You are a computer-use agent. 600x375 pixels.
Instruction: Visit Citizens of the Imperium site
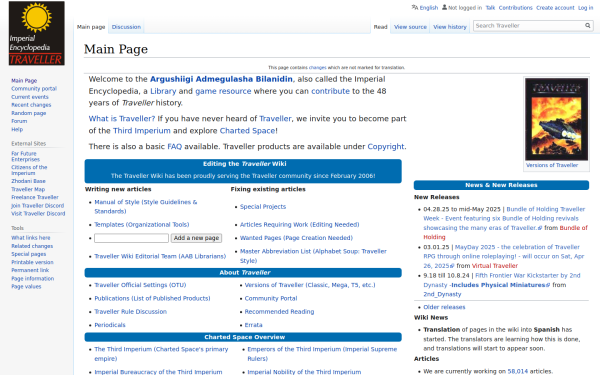click(x=29, y=170)
